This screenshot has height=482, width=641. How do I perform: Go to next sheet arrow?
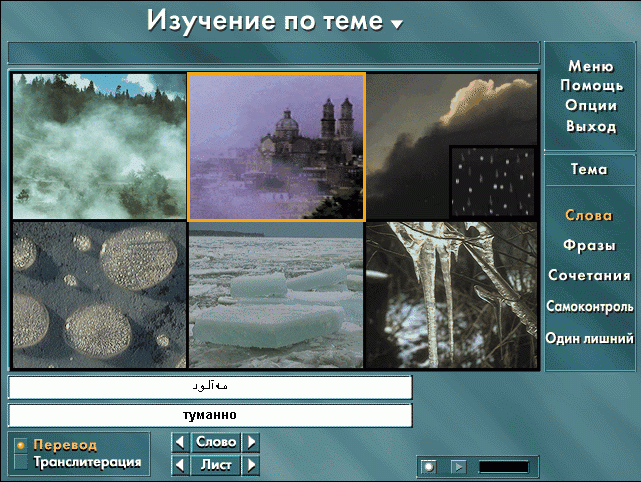(251, 465)
